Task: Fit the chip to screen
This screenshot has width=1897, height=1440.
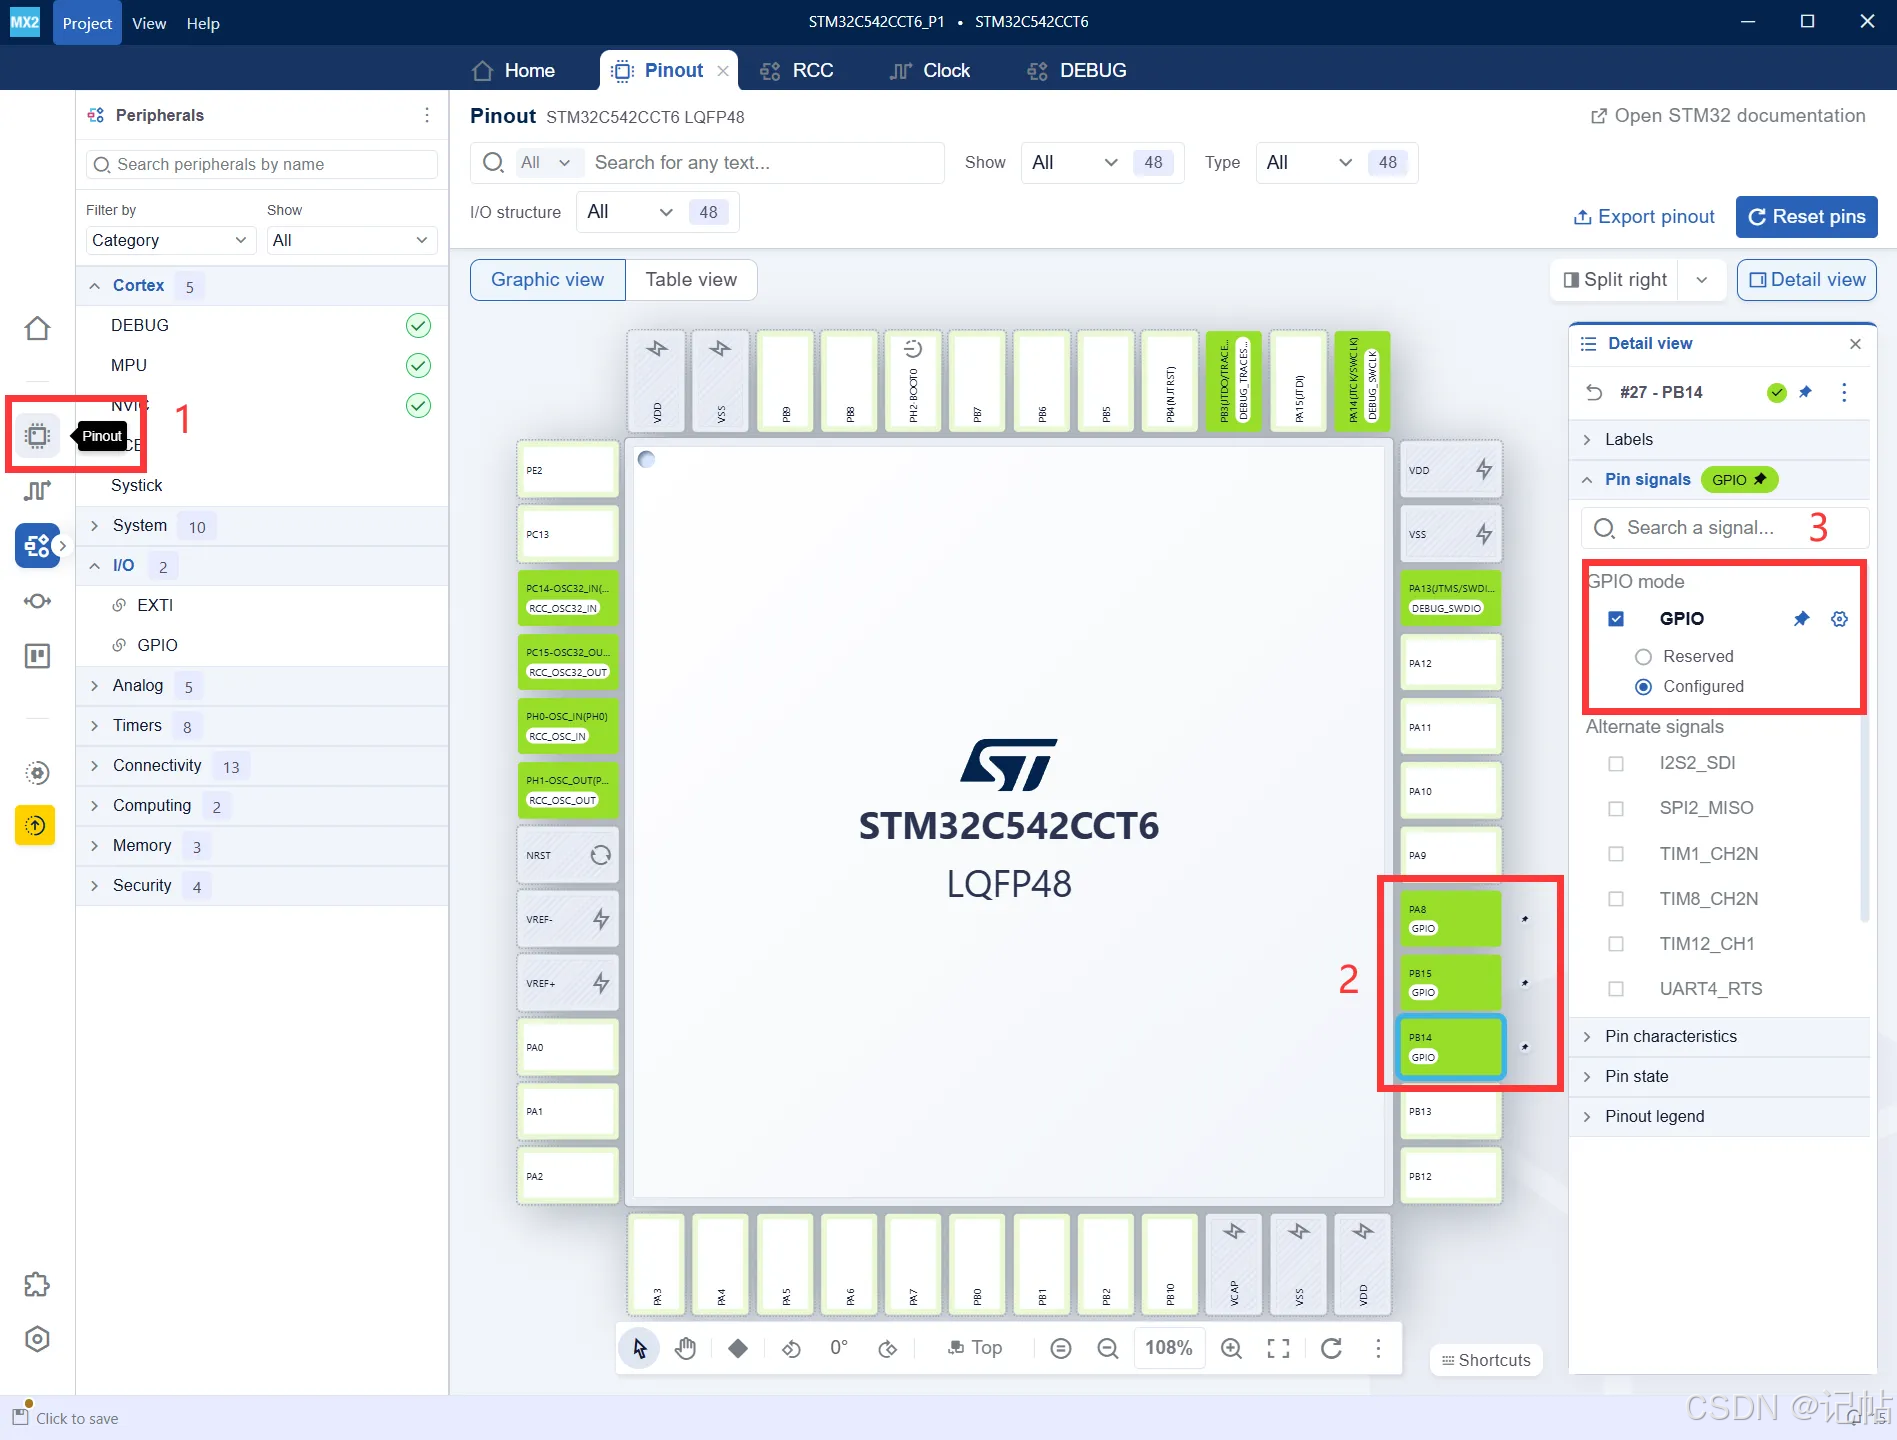Action: [1278, 1348]
